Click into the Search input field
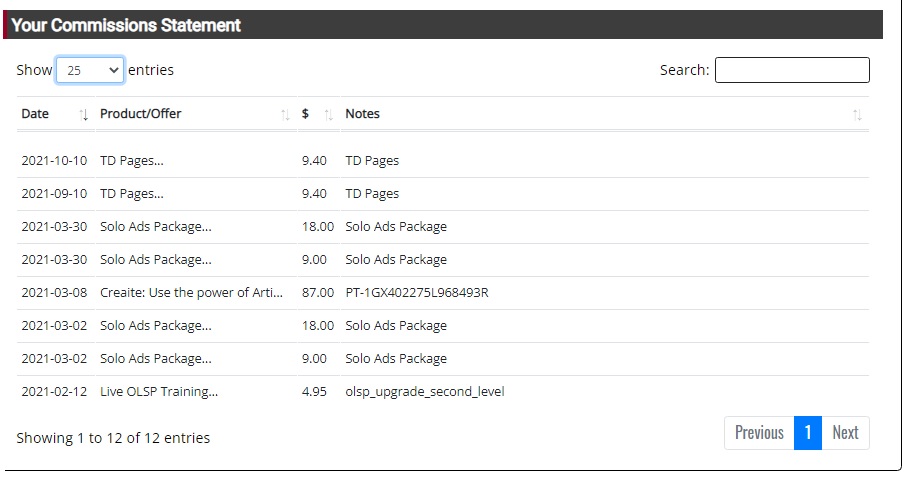This screenshot has height=483, width=920. coord(792,70)
